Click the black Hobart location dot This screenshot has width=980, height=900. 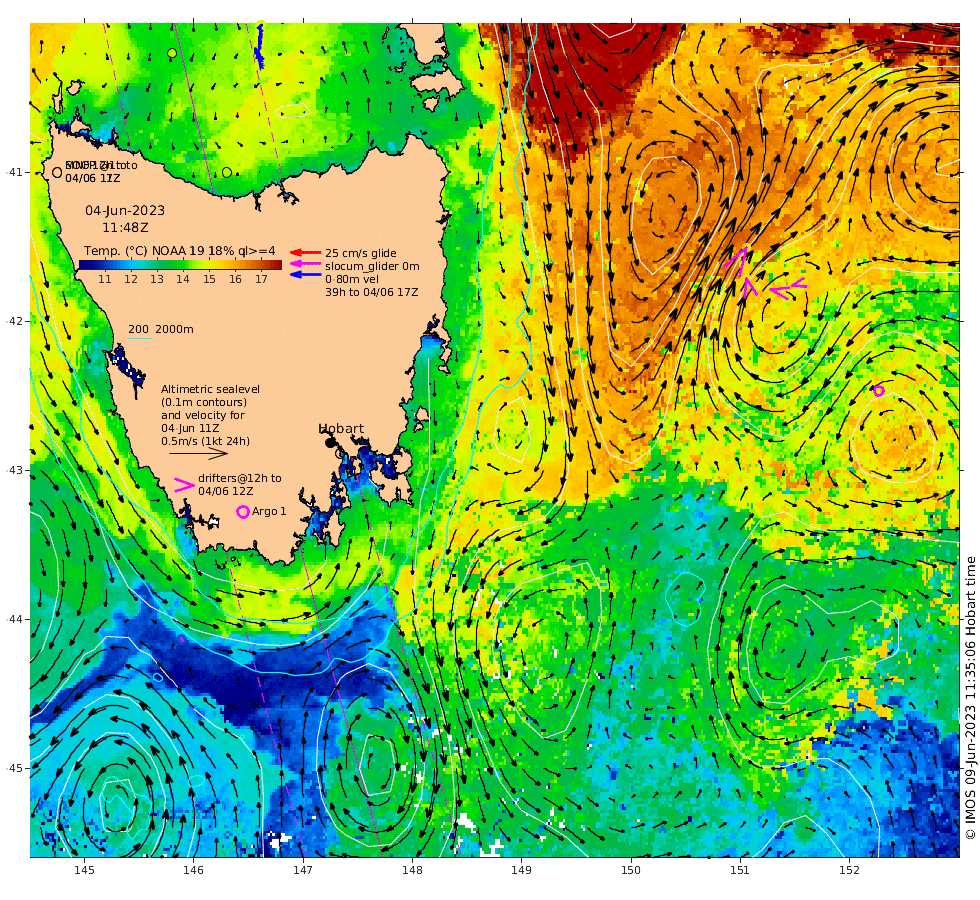331,442
